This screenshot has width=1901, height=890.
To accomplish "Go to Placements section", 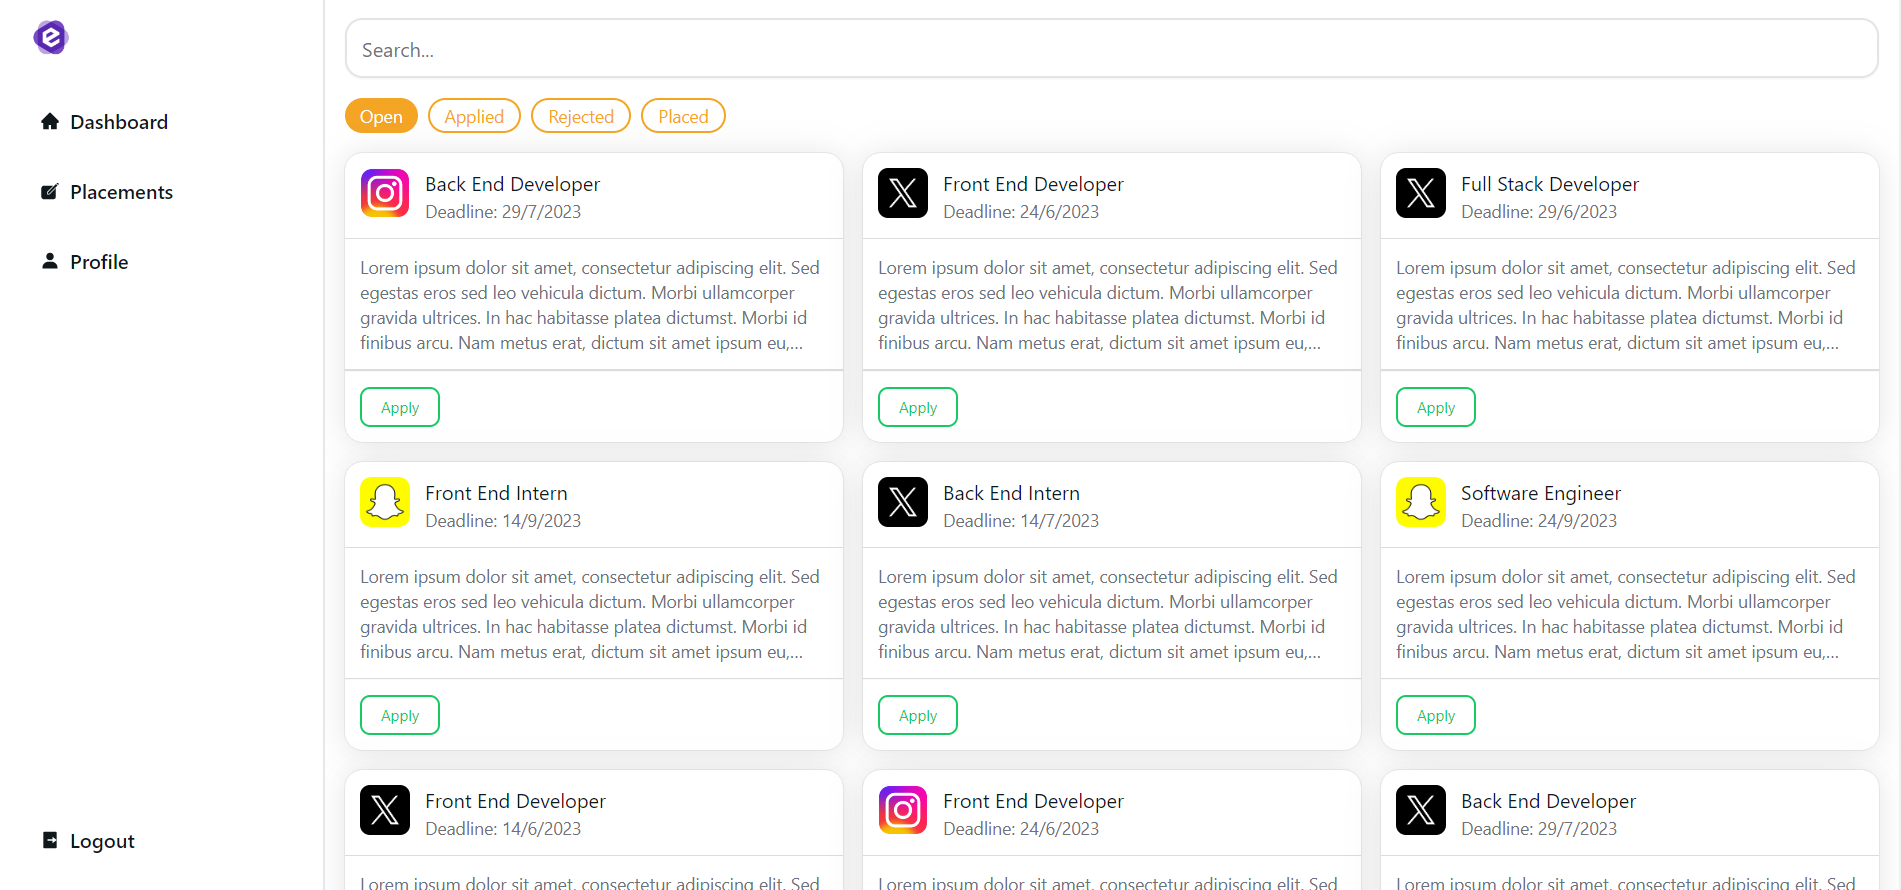I will point(121,192).
